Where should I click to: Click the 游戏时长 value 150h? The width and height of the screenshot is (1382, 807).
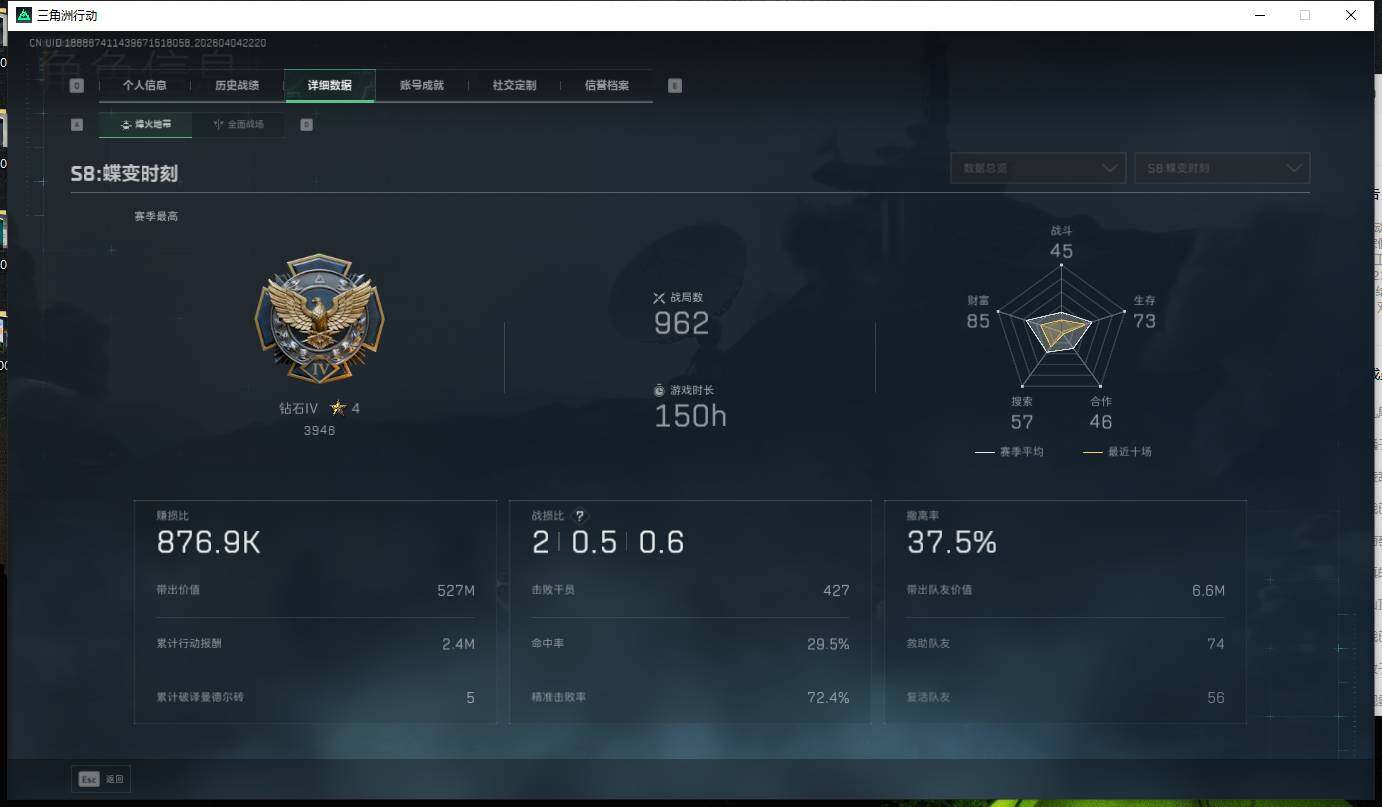pos(690,416)
